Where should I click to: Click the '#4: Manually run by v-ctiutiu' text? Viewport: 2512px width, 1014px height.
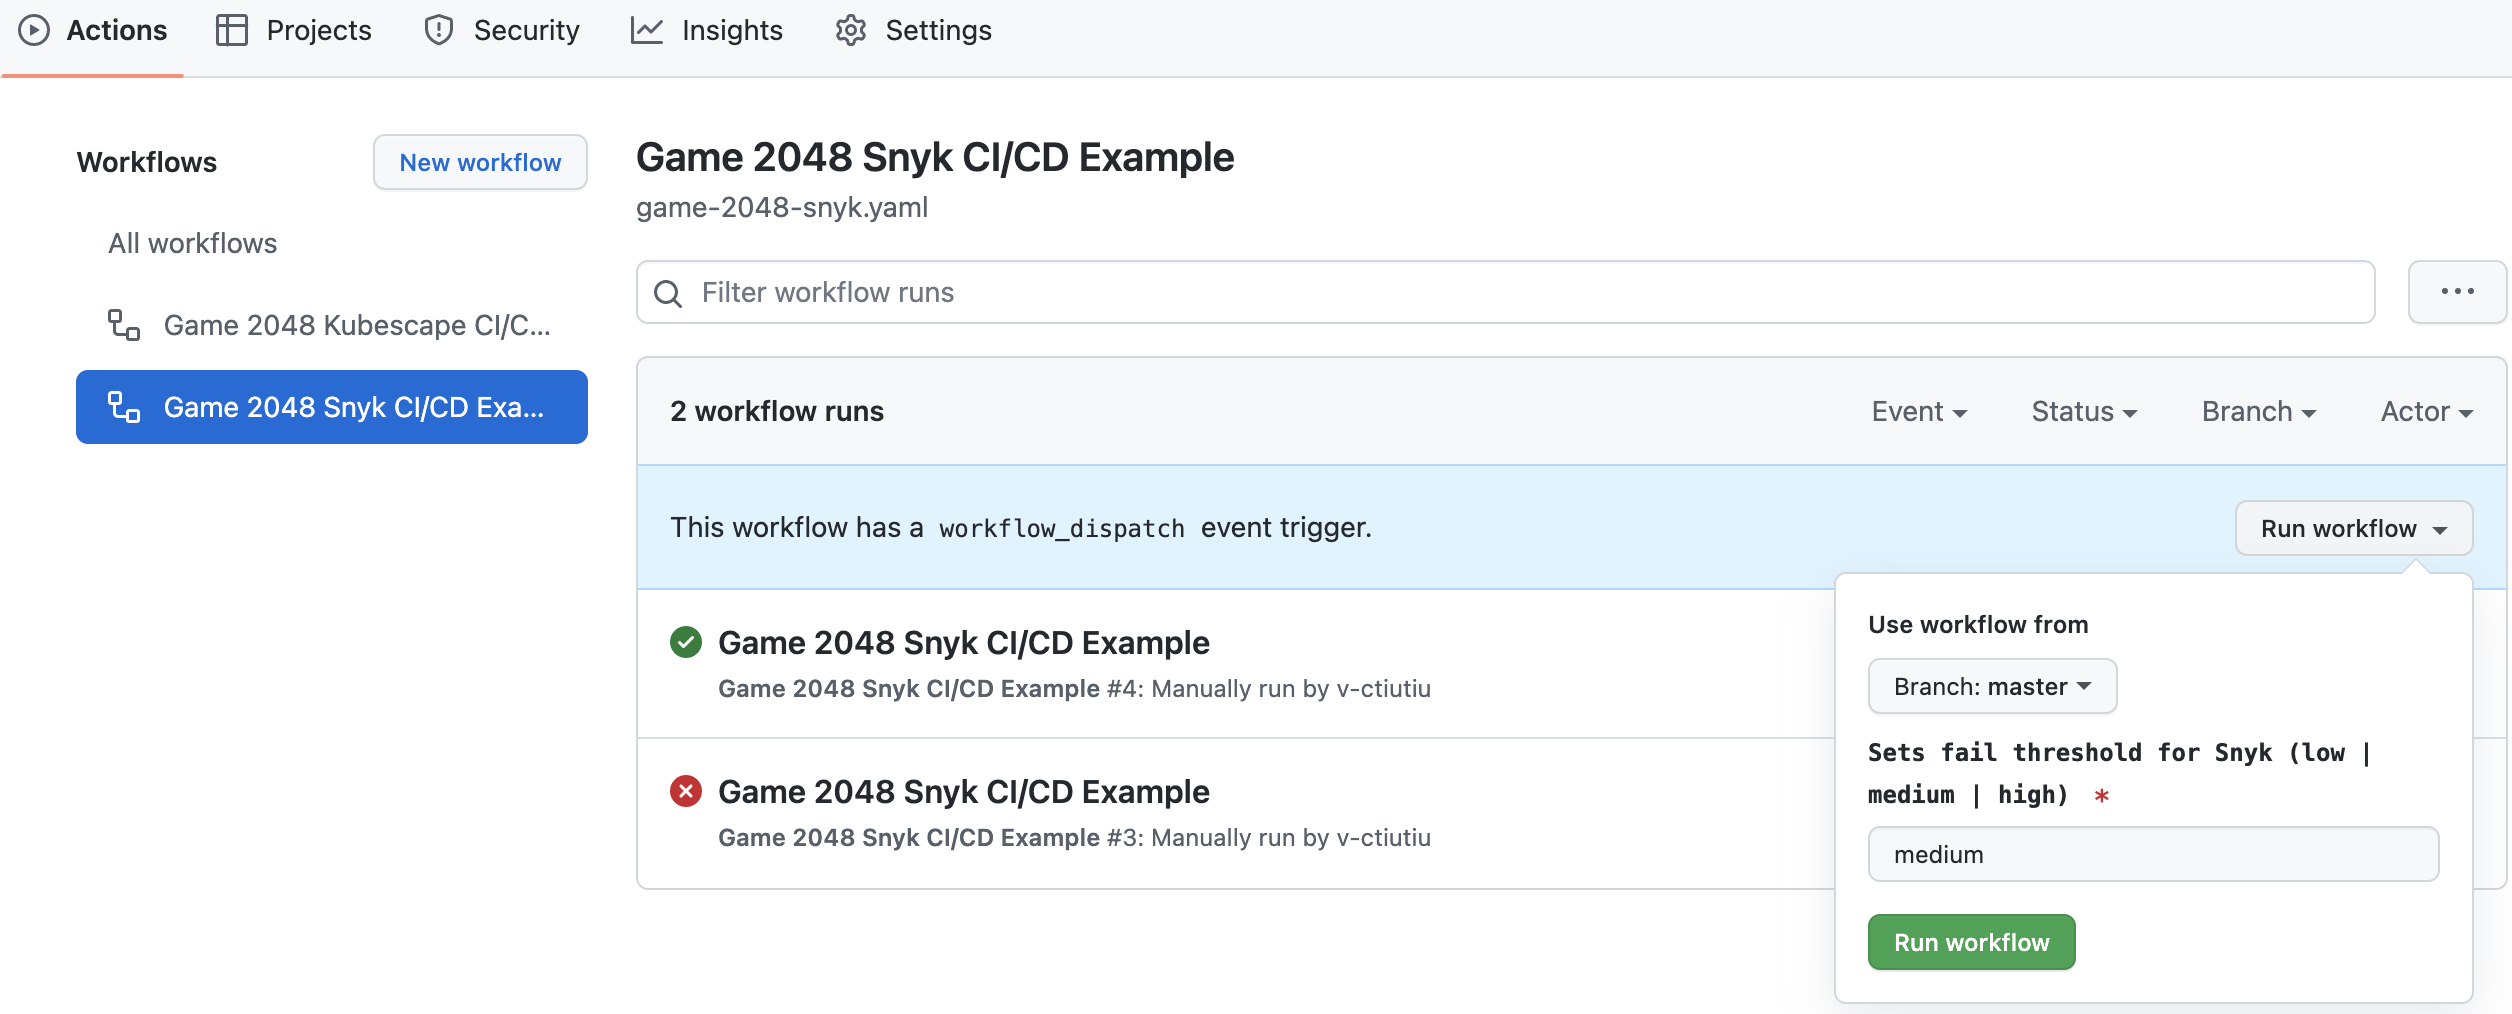pos(1269,688)
